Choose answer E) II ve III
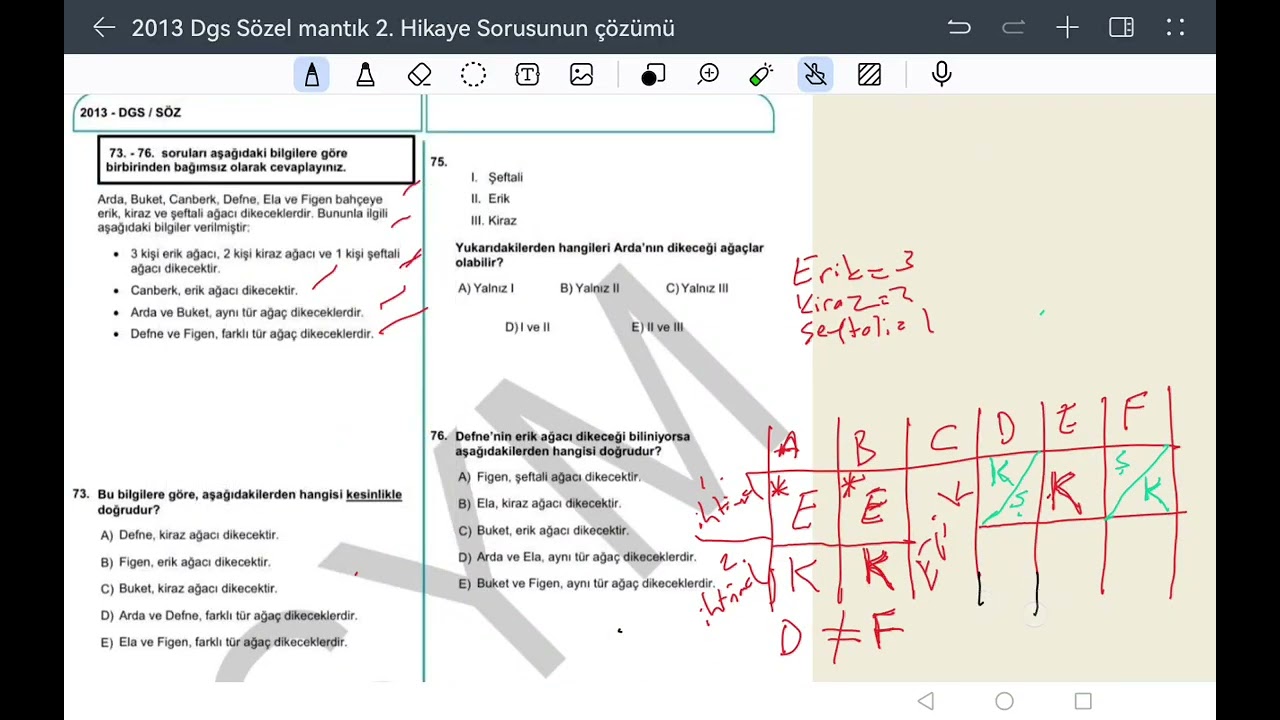1280x720 pixels. tap(657, 327)
